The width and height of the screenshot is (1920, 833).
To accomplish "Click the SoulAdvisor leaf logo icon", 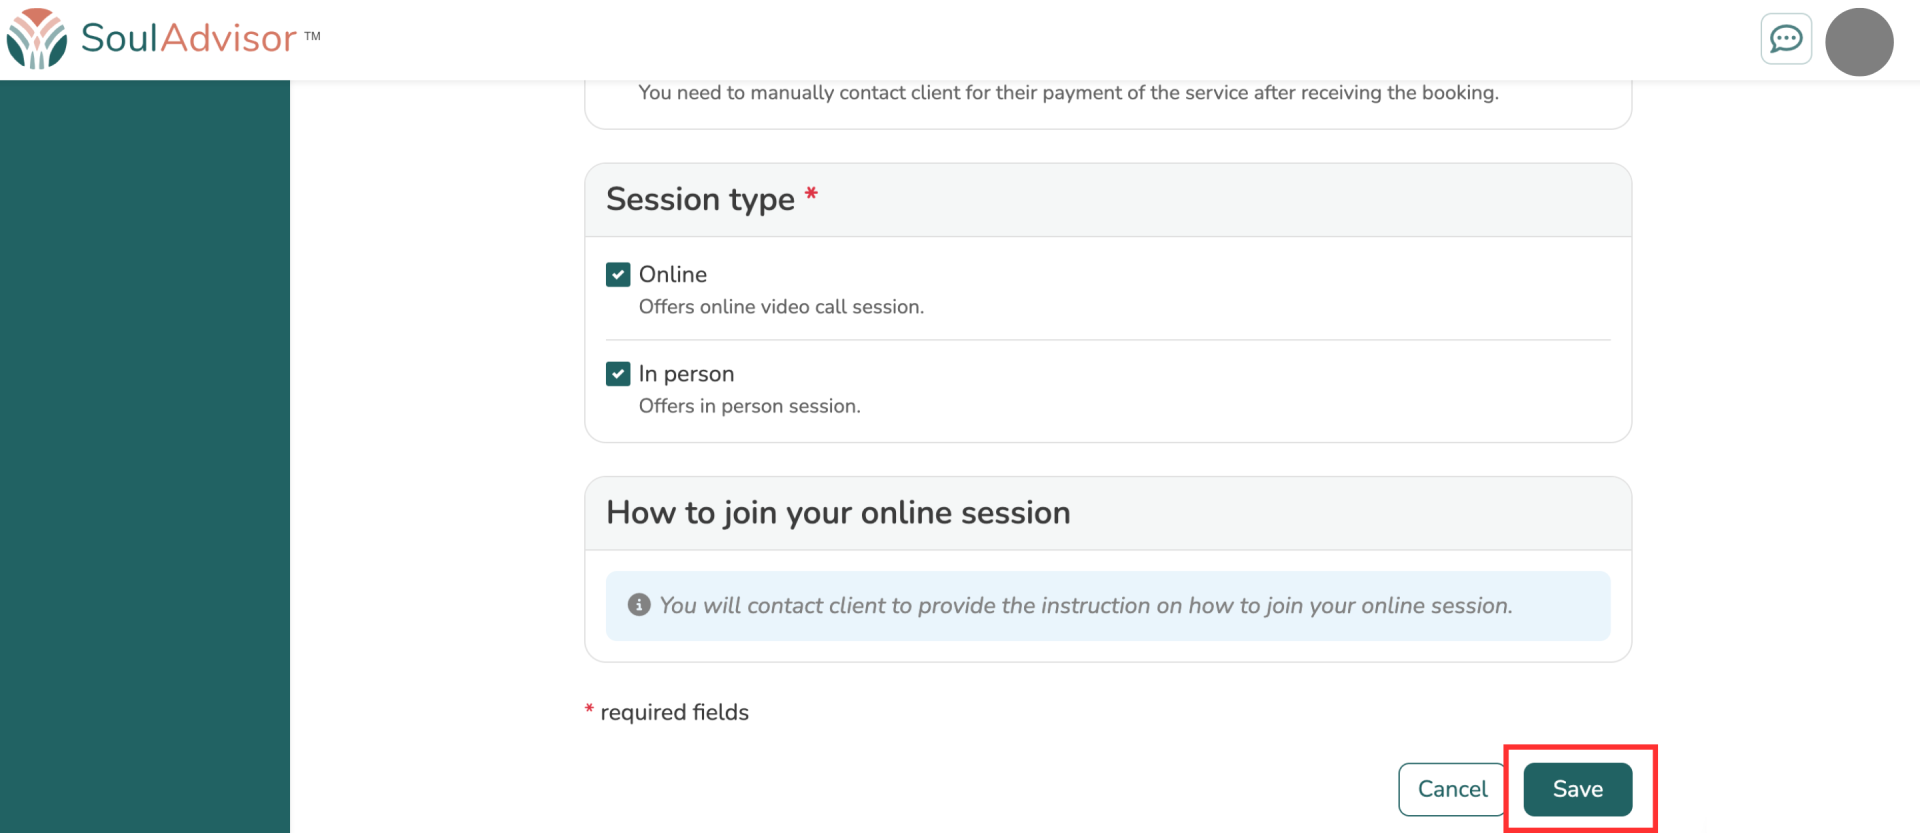I will pyautogui.click(x=37, y=39).
